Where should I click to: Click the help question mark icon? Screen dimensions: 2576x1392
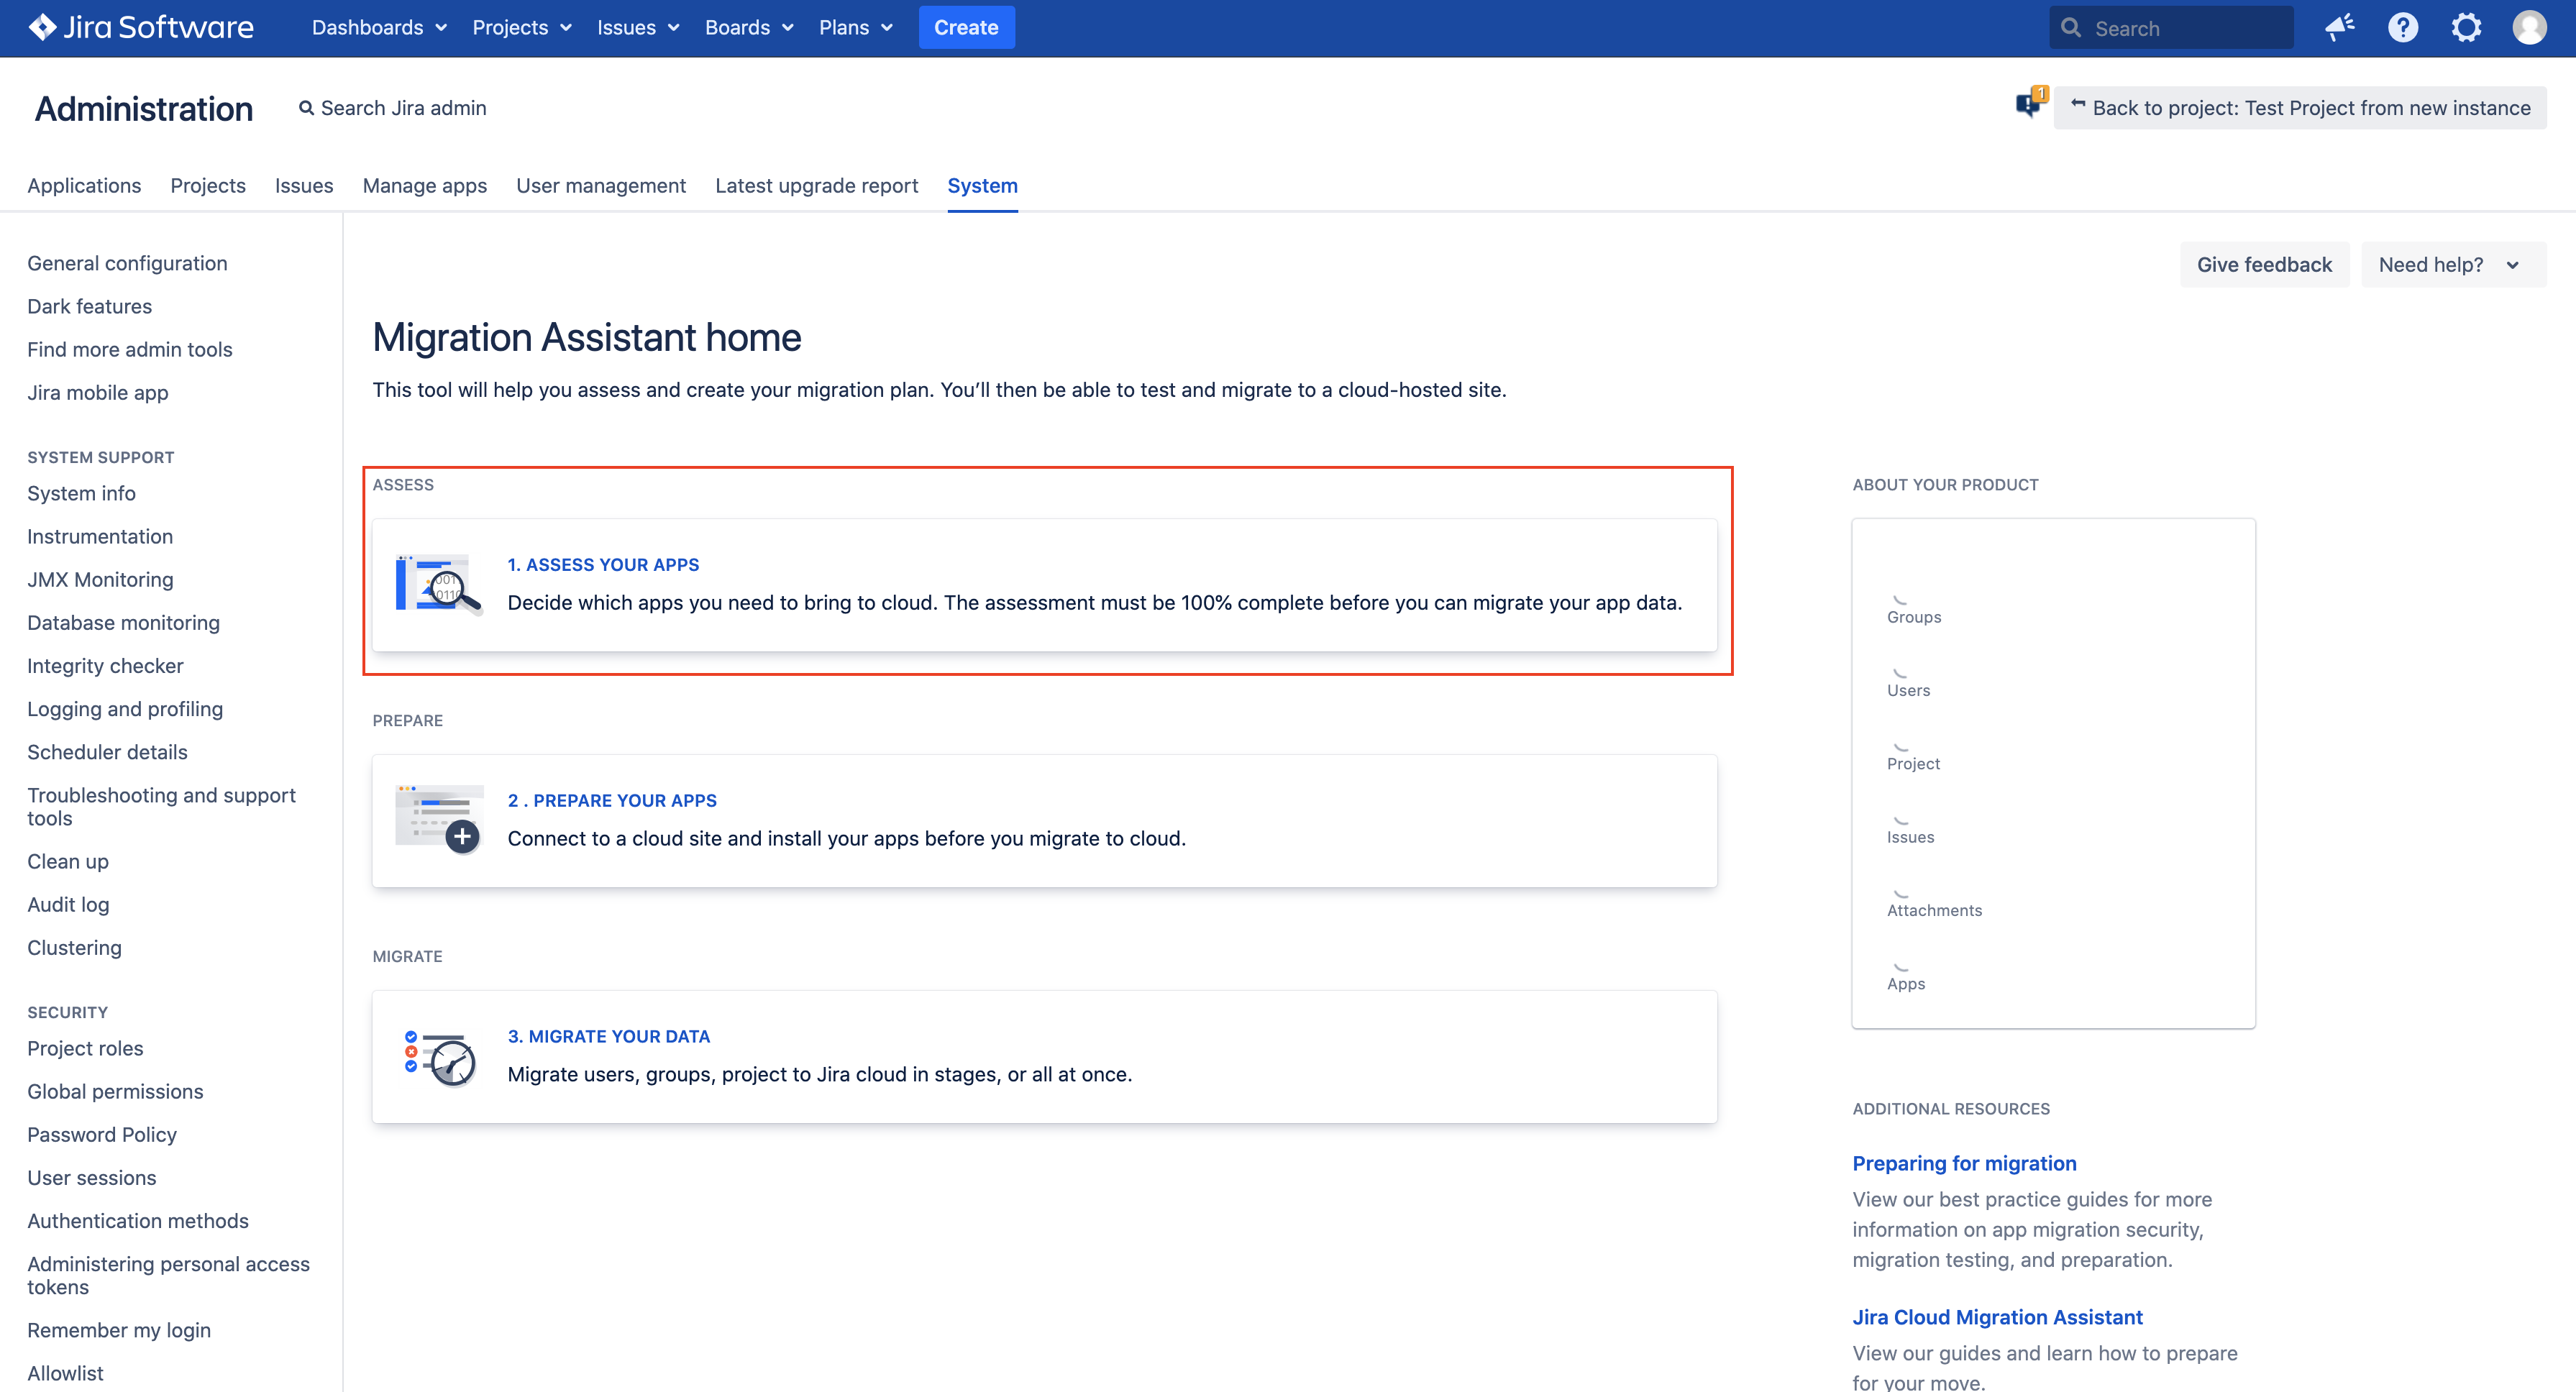pos(2402,27)
